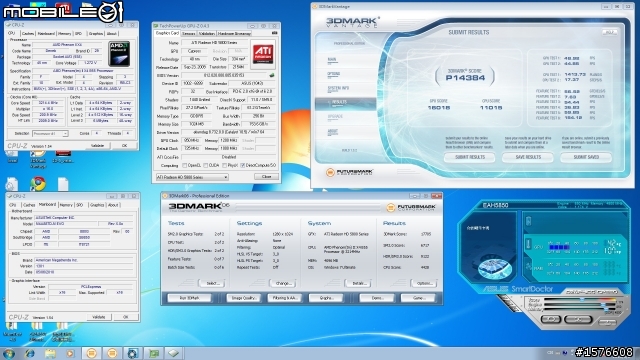Open Windows Media Player taskbar icon

(70, 353)
